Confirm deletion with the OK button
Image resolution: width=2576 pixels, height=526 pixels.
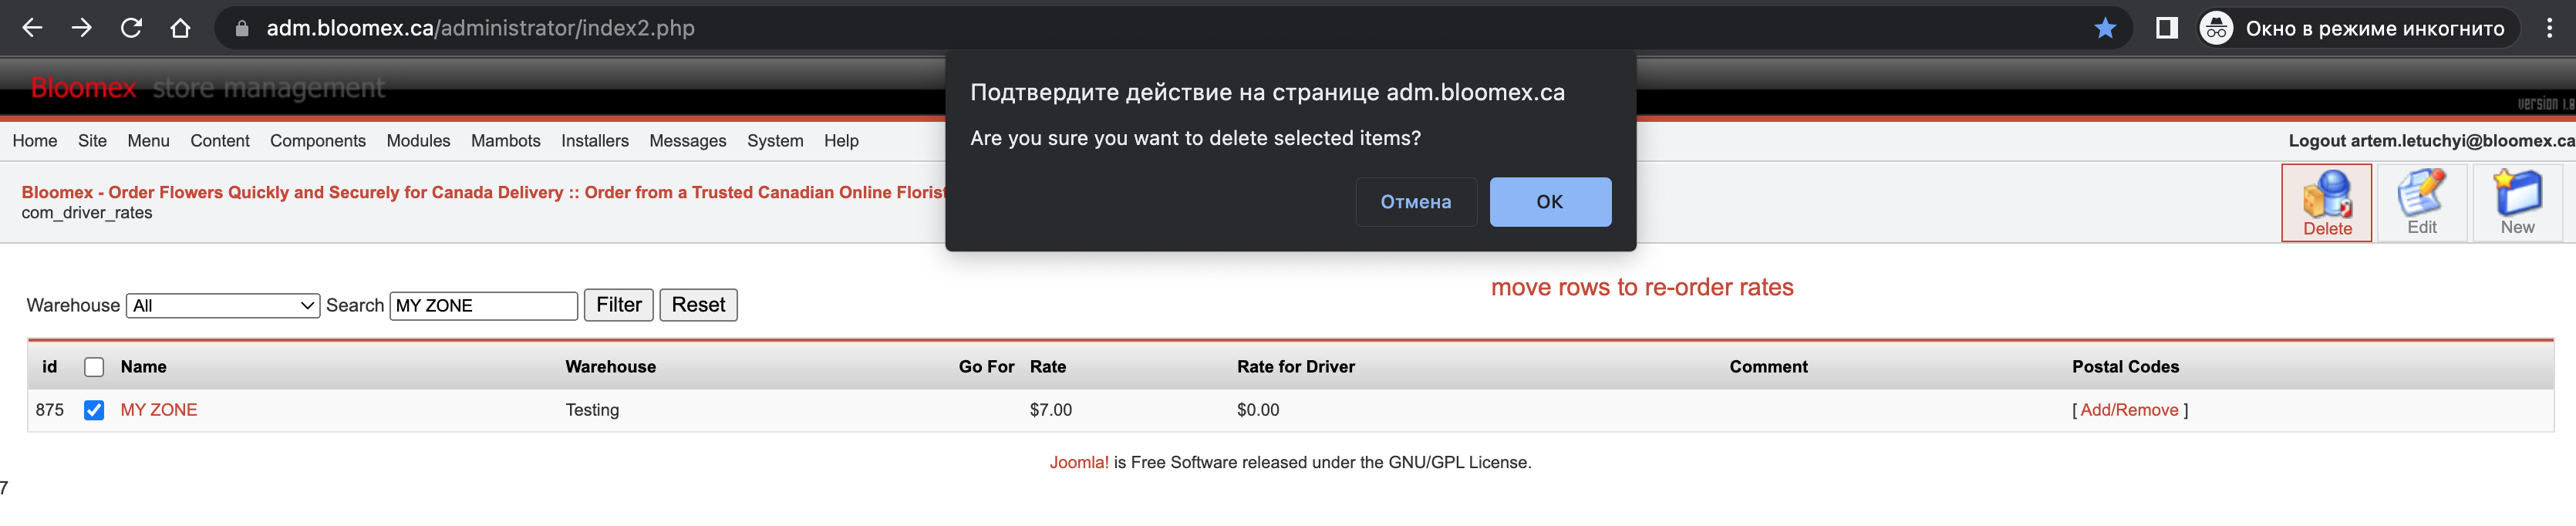pyautogui.click(x=1550, y=202)
